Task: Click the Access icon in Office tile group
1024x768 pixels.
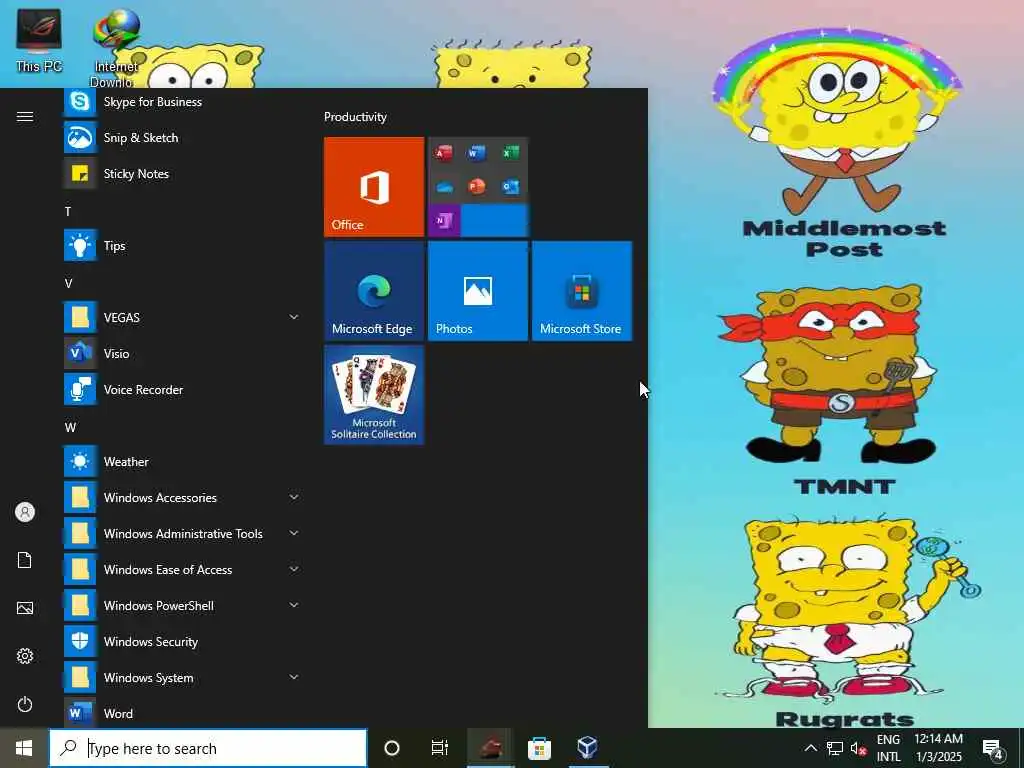Action: [x=444, y=153]
